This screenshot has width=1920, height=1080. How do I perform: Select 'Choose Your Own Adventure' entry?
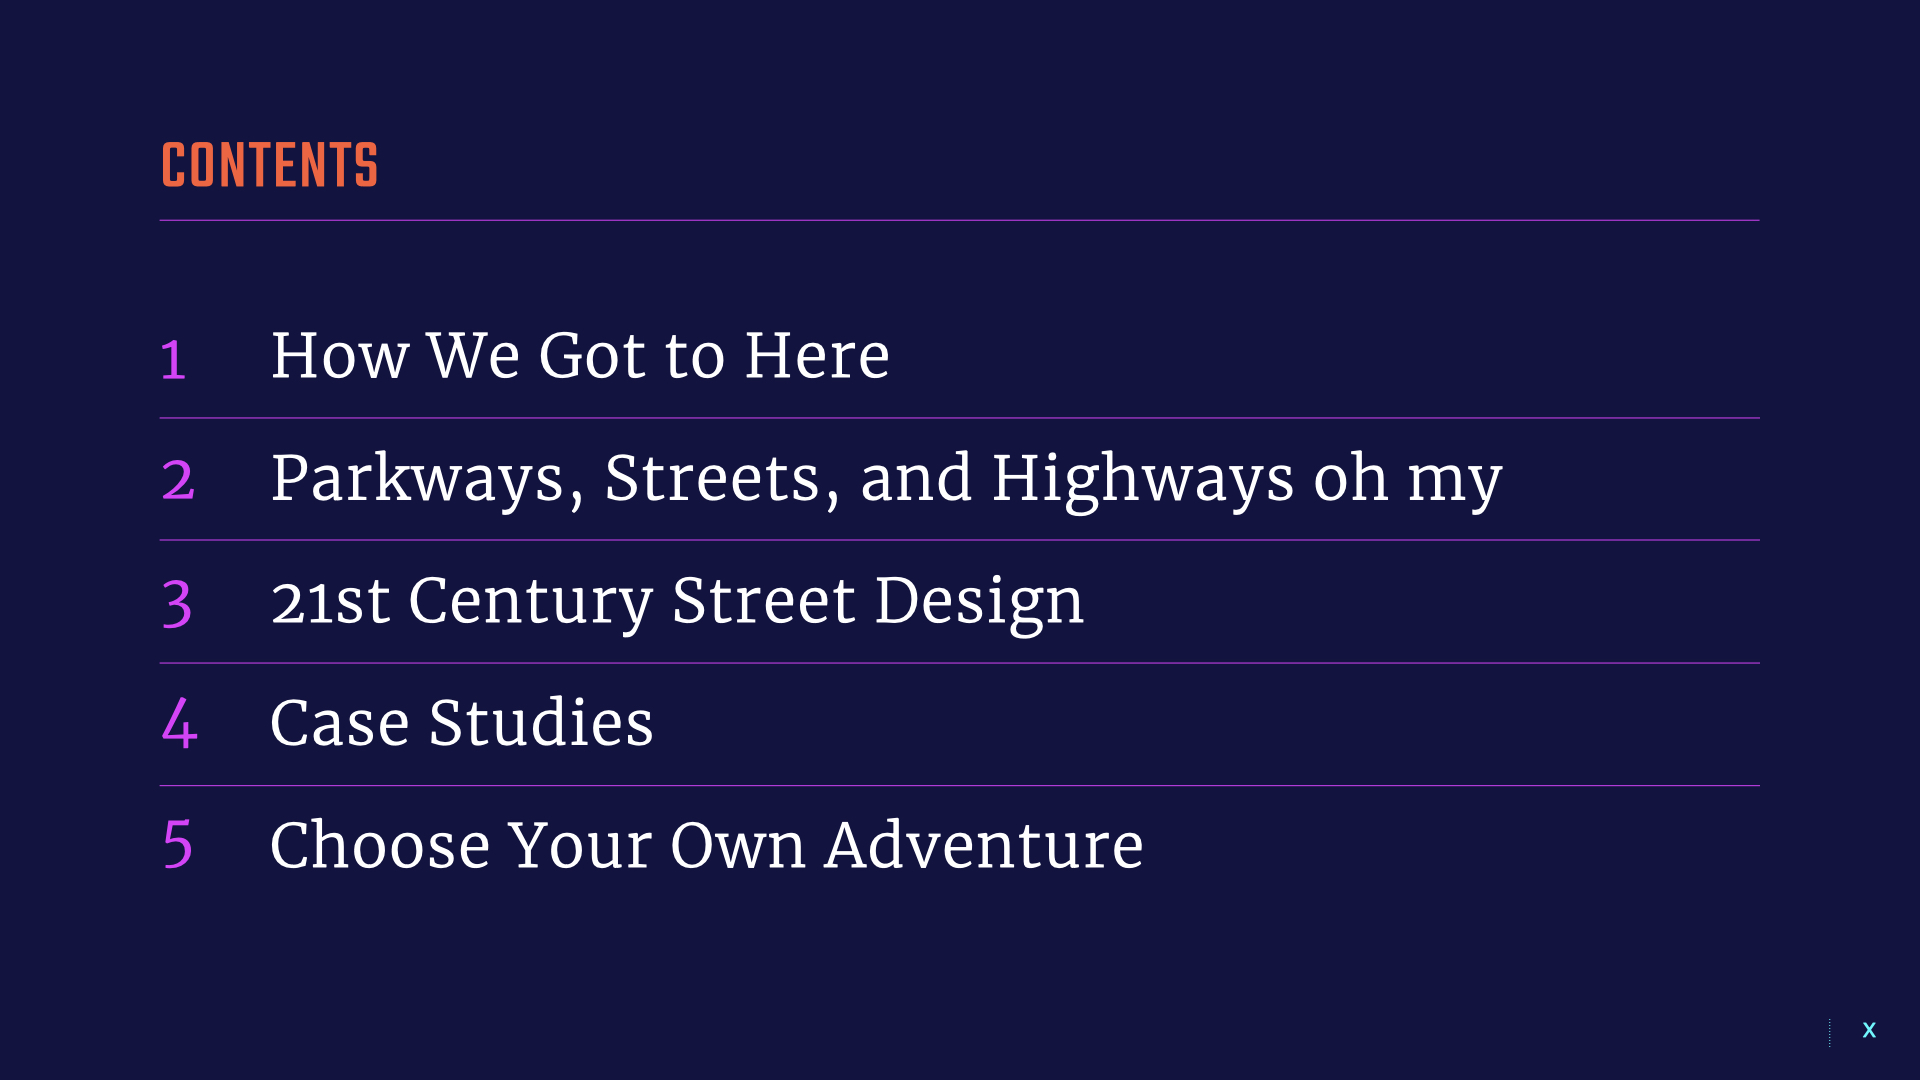tap(706, 845)
